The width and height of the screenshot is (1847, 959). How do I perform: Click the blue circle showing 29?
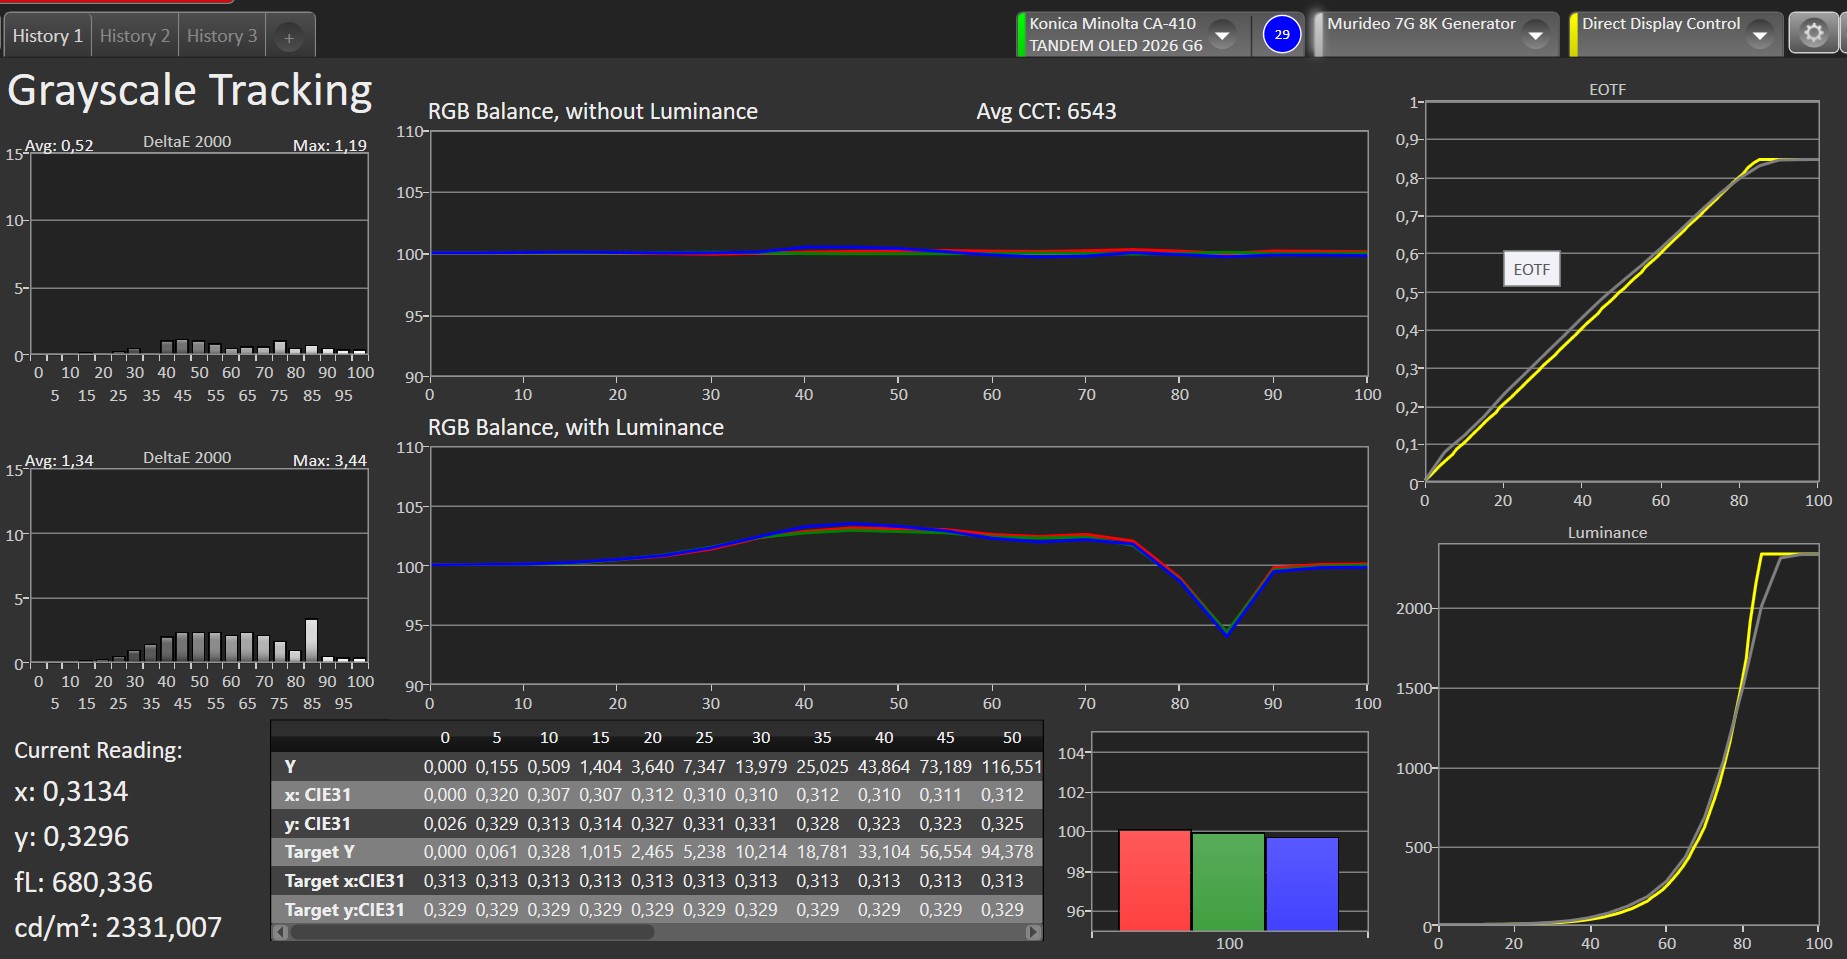pyautogui.click(x=1281, y=34)
